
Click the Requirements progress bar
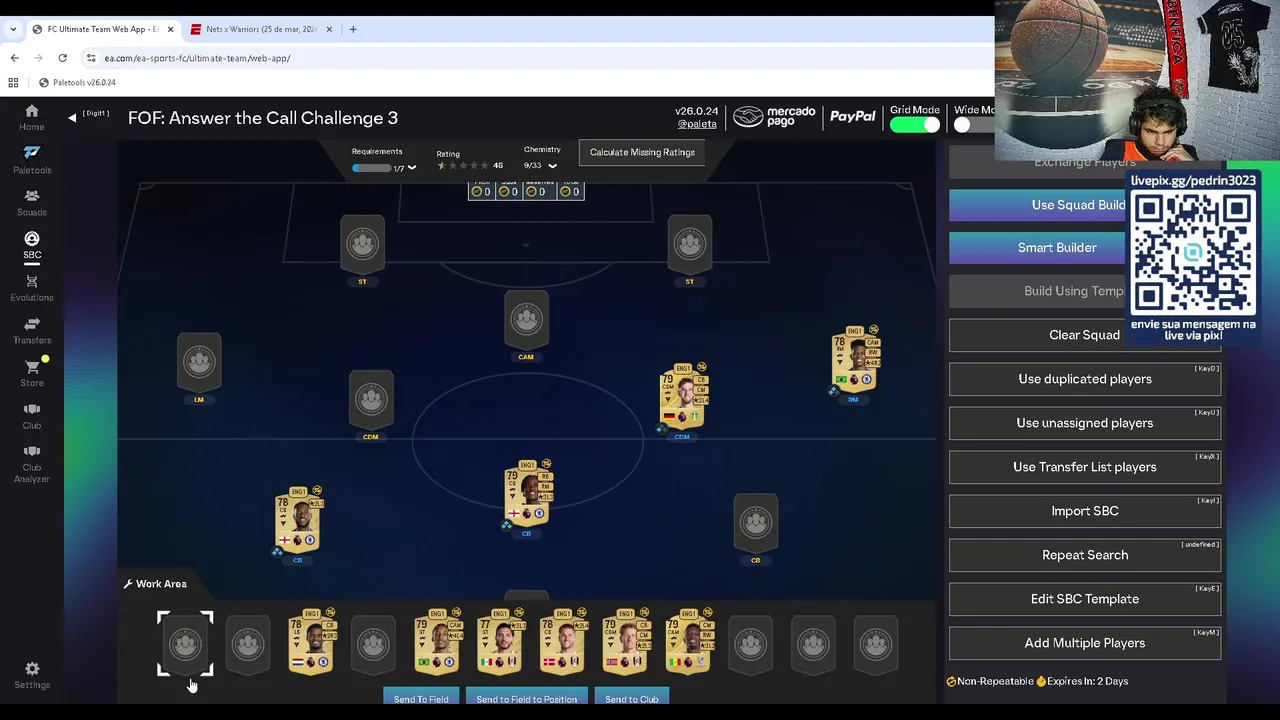(x=371, y=168)
